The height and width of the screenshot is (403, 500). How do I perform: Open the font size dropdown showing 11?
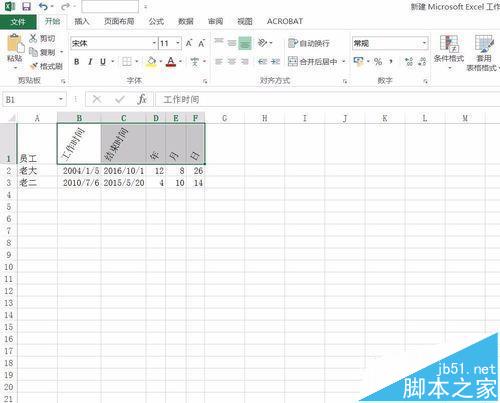pos(178,43)
